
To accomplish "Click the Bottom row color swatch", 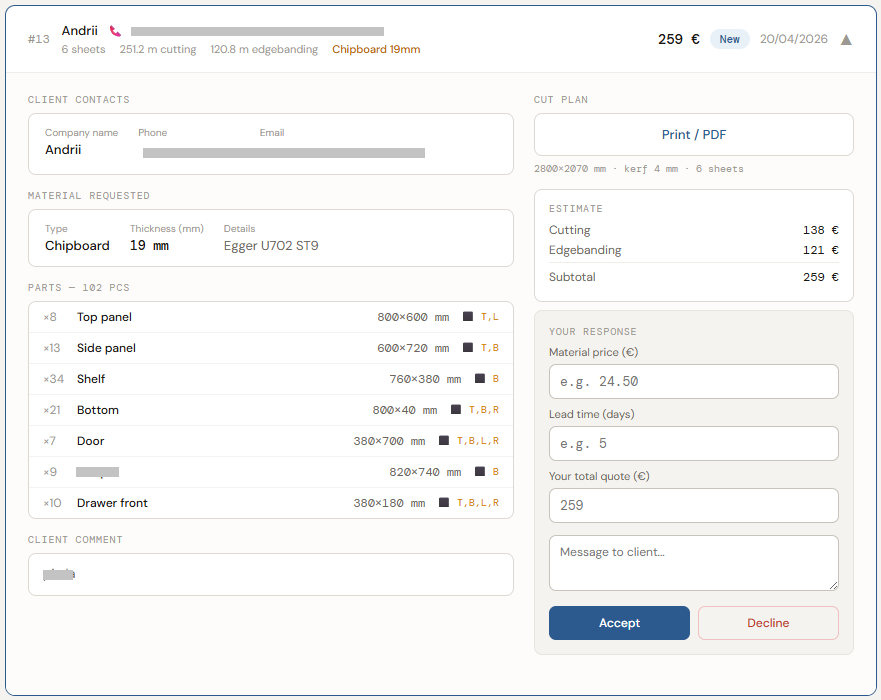I will (x=456, y=409).
